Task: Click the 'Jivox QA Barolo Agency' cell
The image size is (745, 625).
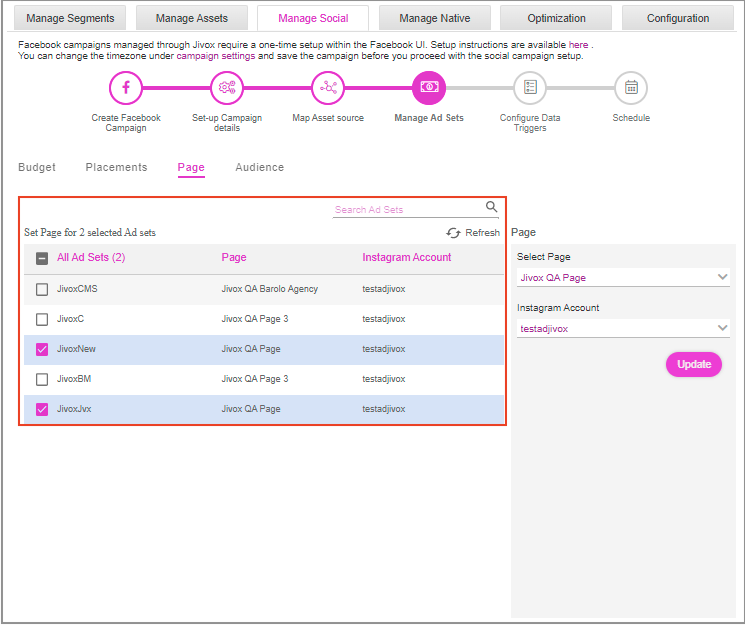Action: [x=269, y=289]
